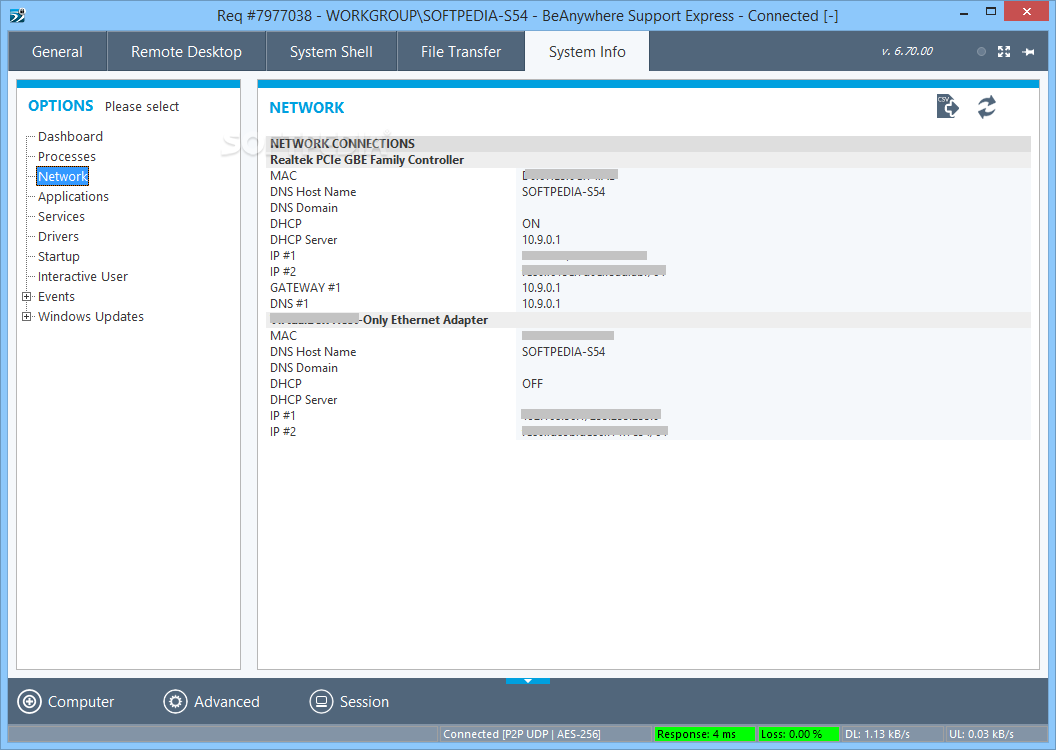
Task: Switch to the Remote Desktop tab
Action: (187, 52)
